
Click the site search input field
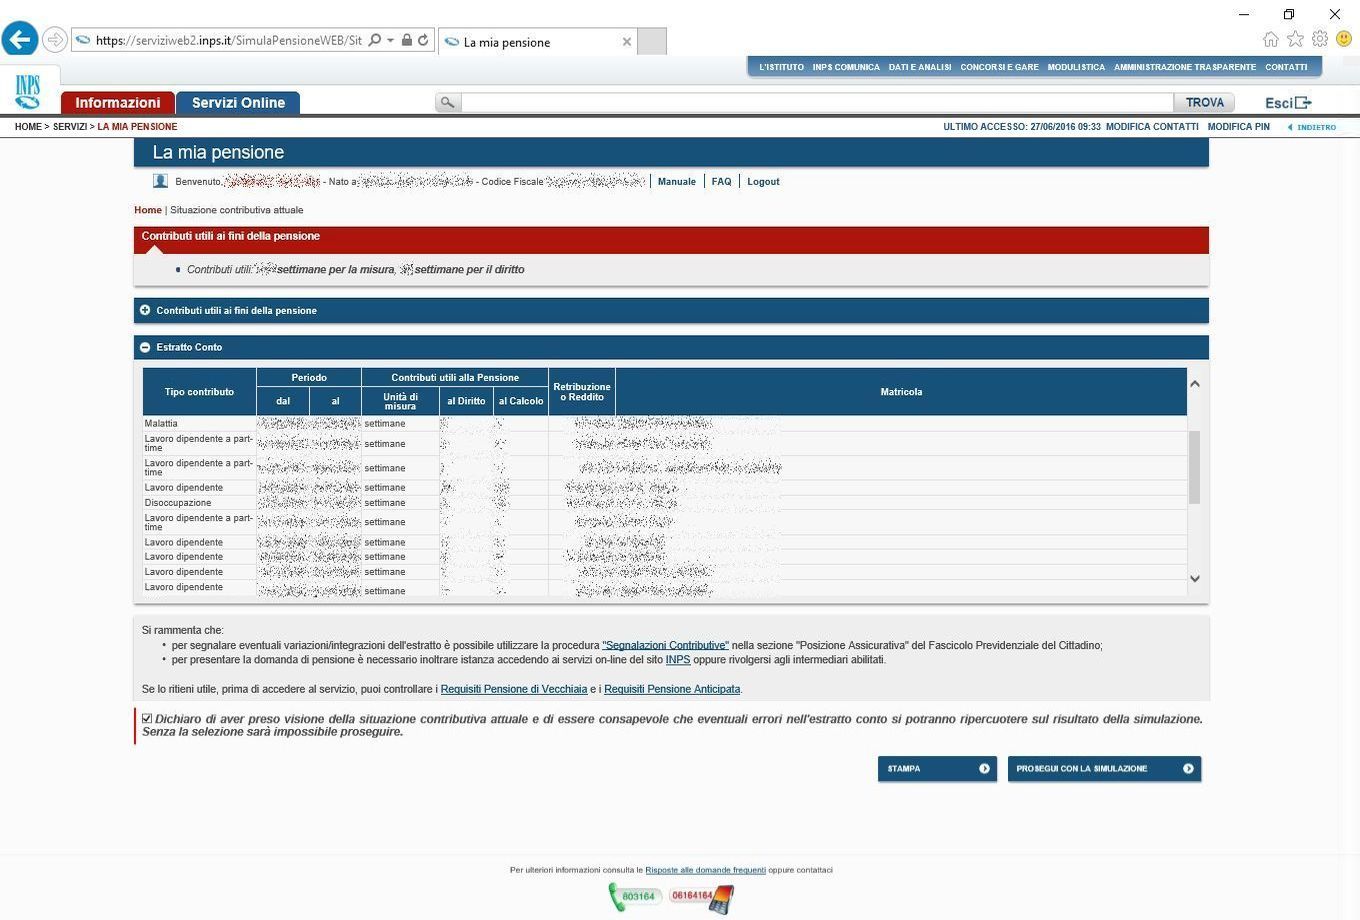point(816,103)
